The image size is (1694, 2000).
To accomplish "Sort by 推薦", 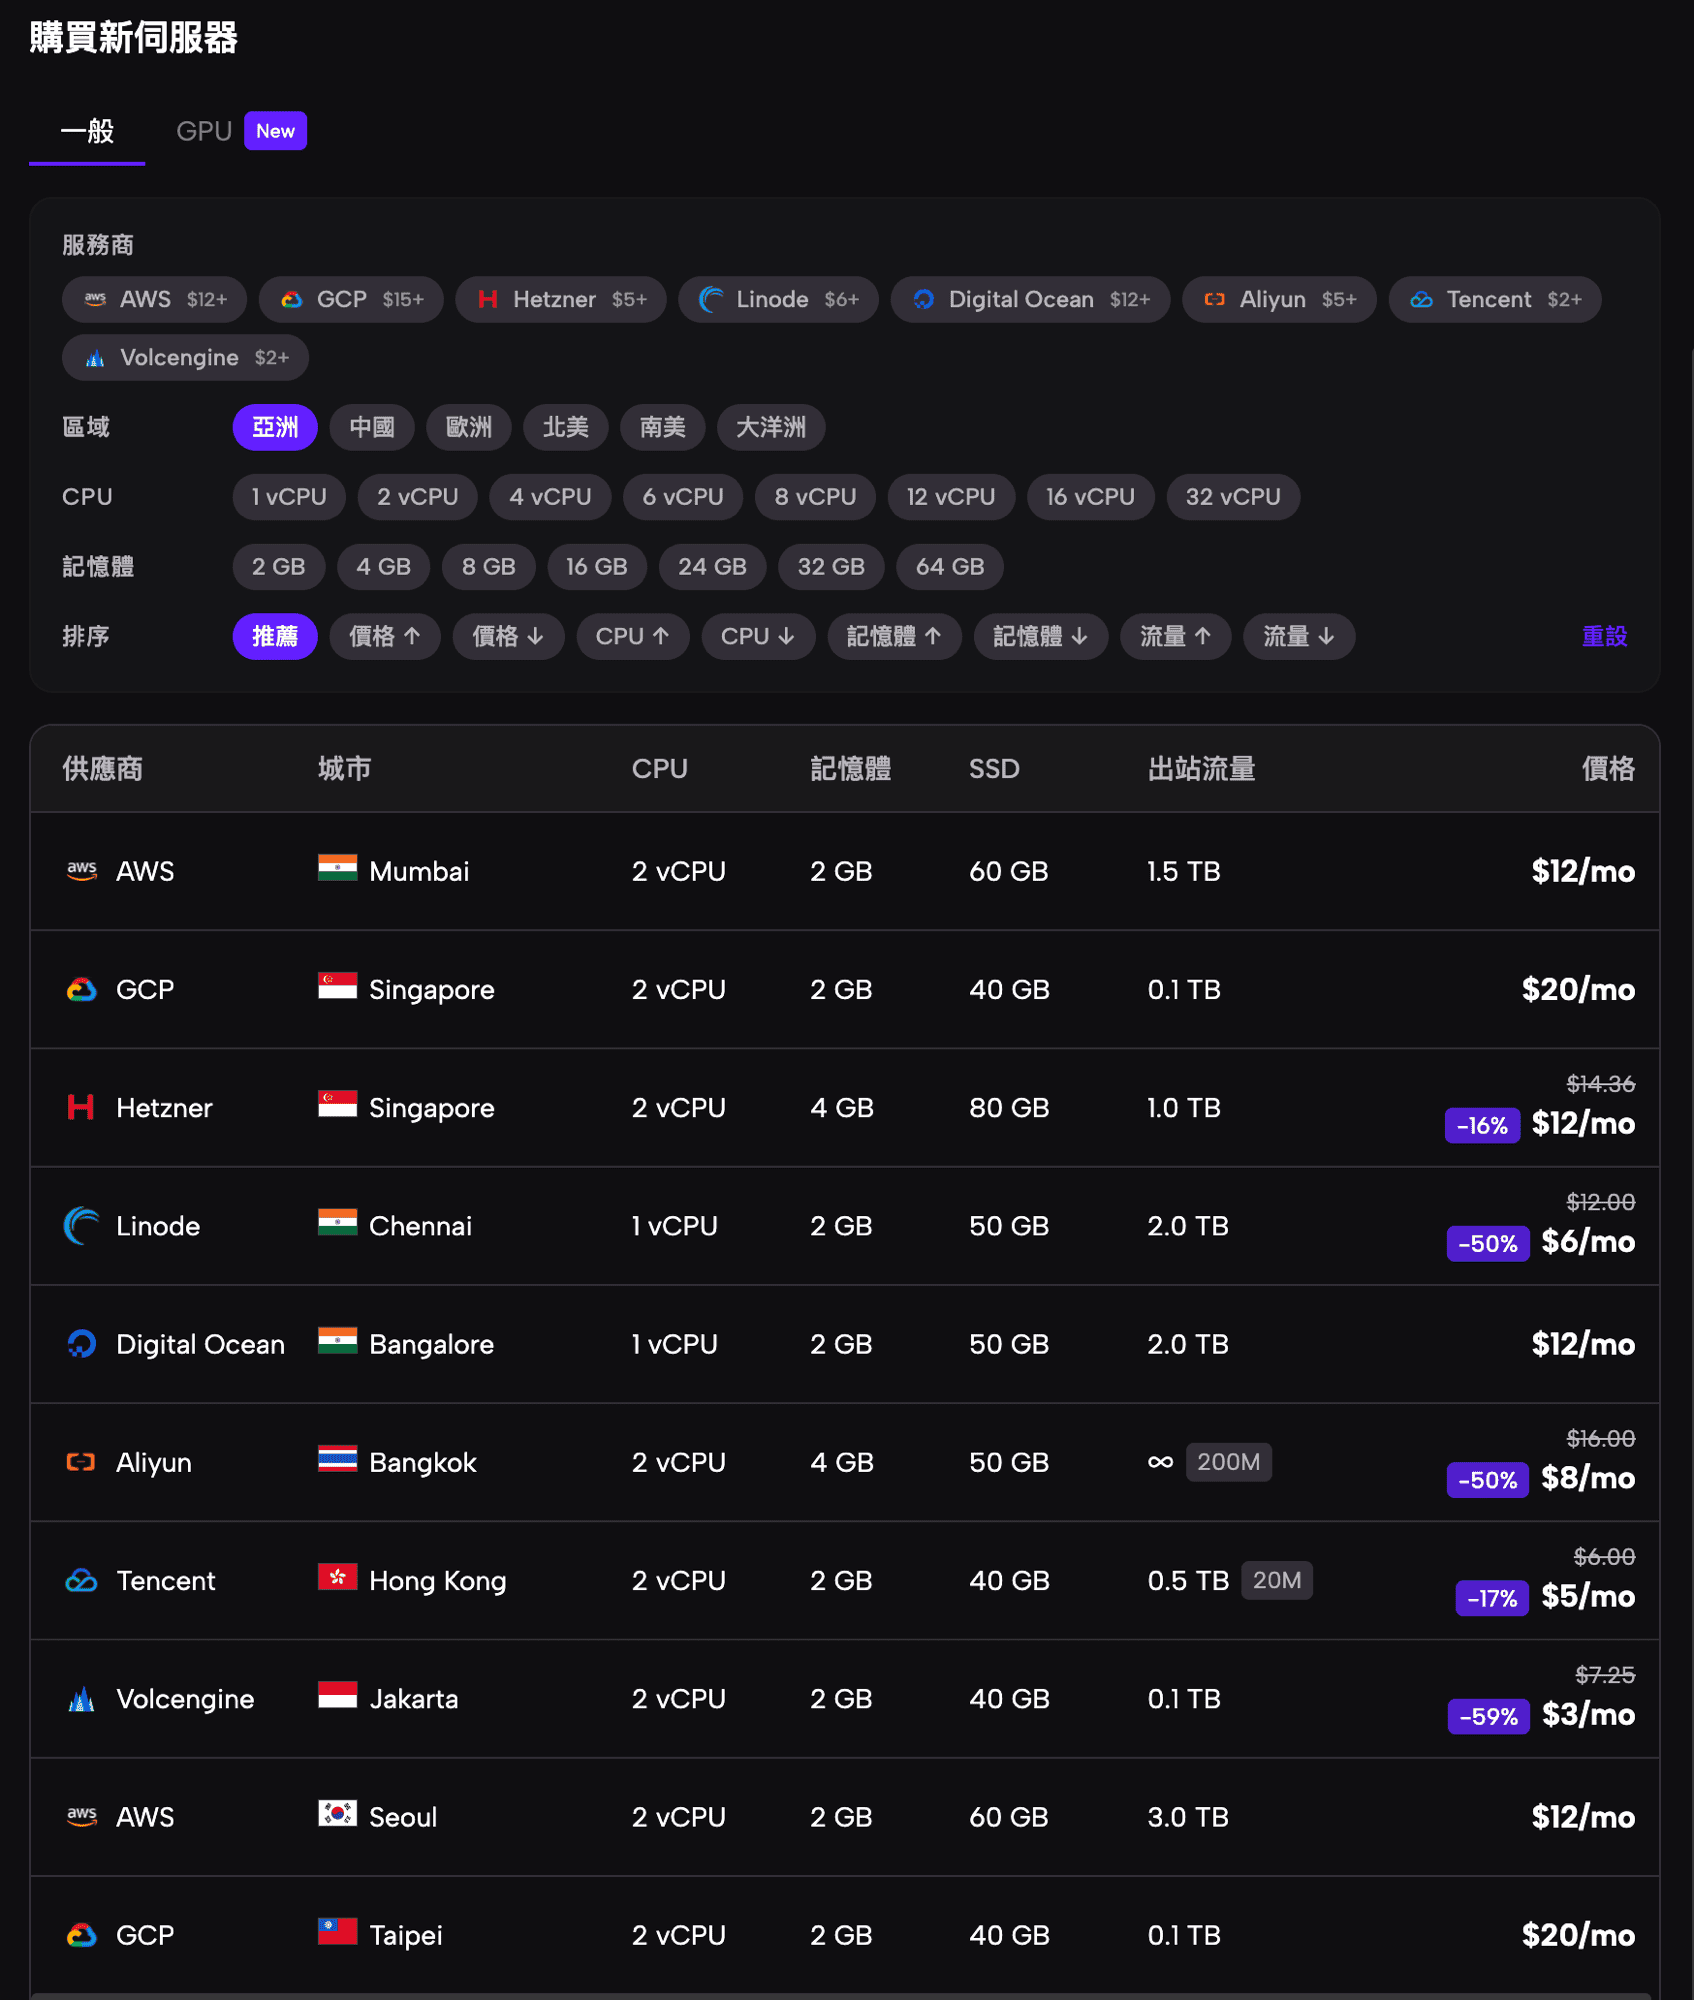I will pyautogui.click(x=275, y=637).
